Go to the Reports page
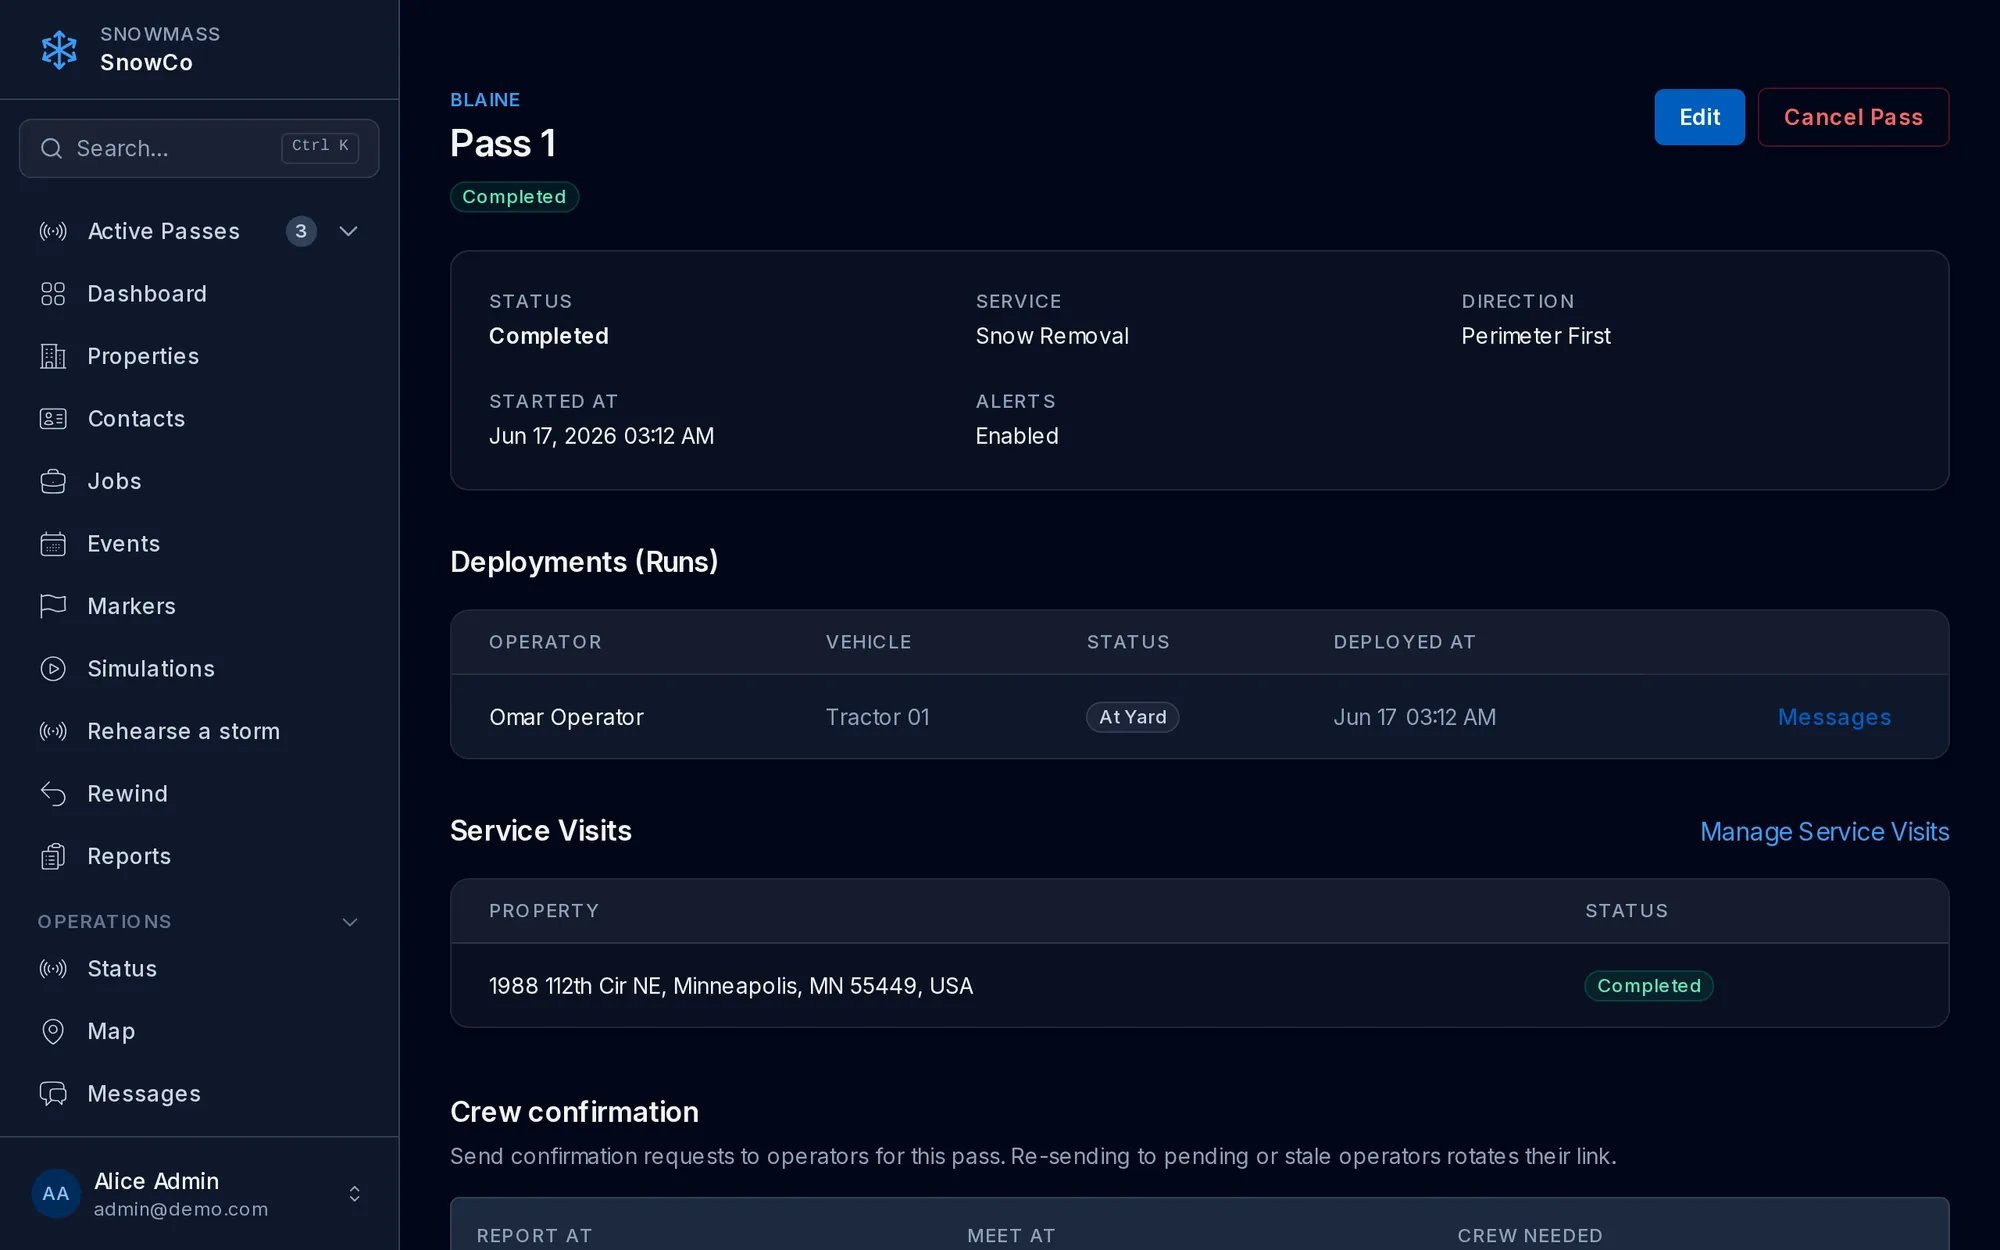The image size is (2000, 1250). [x=199, y=856]
